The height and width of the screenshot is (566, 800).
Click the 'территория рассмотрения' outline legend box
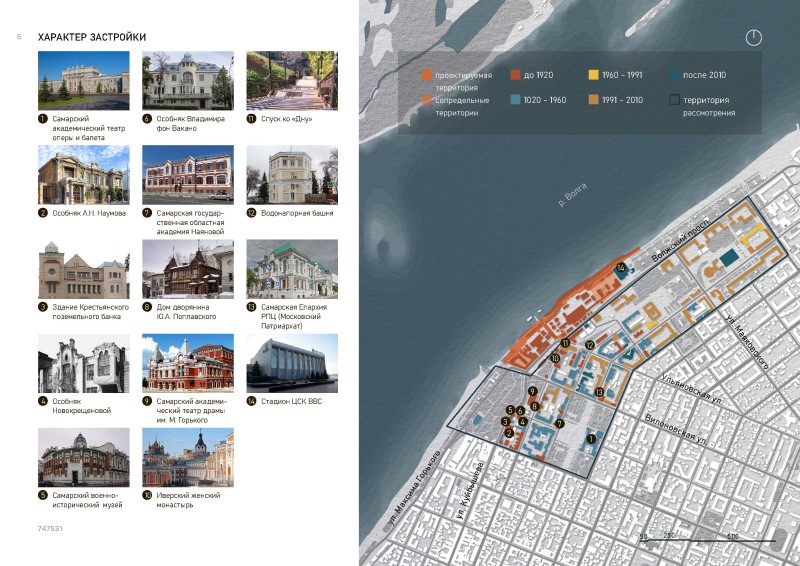(676, 100)
